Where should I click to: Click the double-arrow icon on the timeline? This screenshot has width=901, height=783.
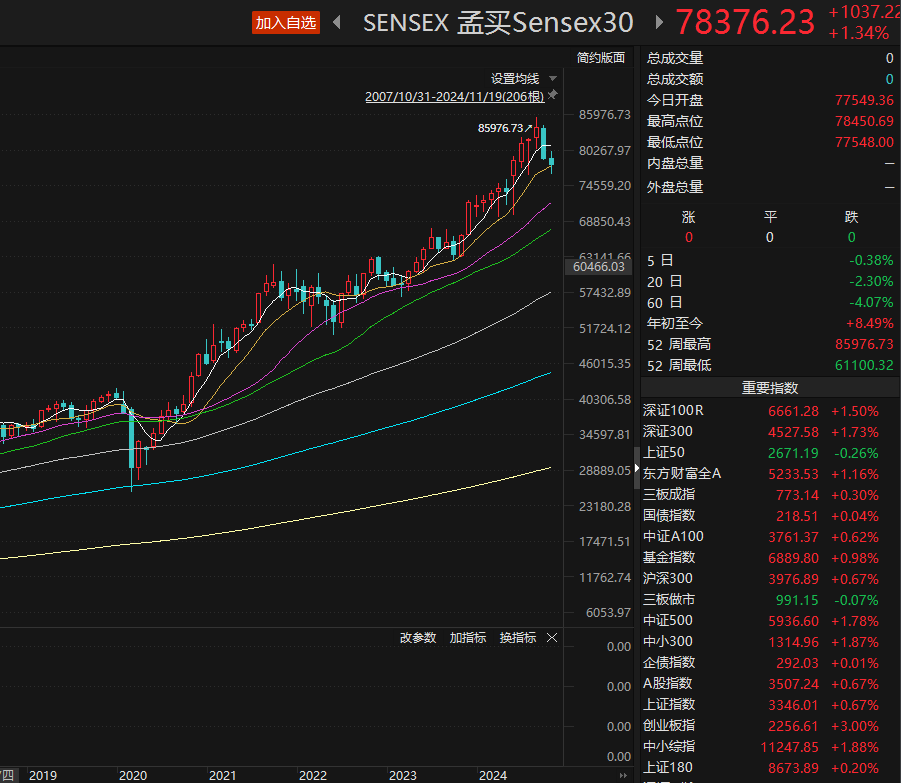pyautogui.click(x=624, y=775)
